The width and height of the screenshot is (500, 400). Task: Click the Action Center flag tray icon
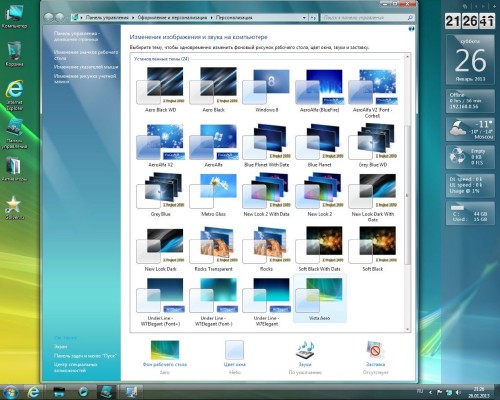[440, 392]
